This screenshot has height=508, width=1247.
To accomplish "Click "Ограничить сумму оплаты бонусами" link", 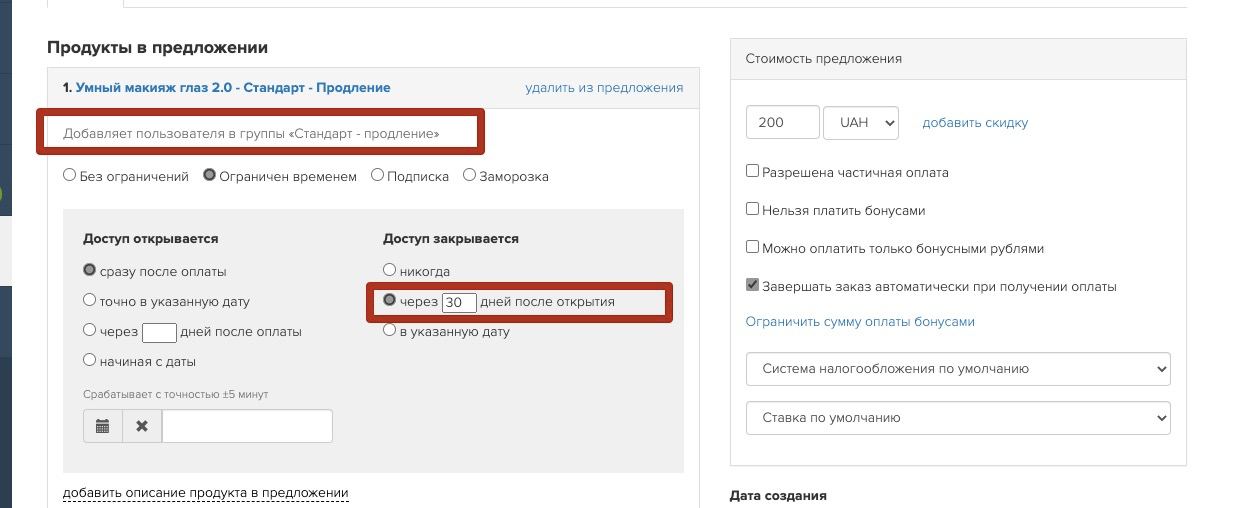I will pyautogui.click(x=860, y=322).
